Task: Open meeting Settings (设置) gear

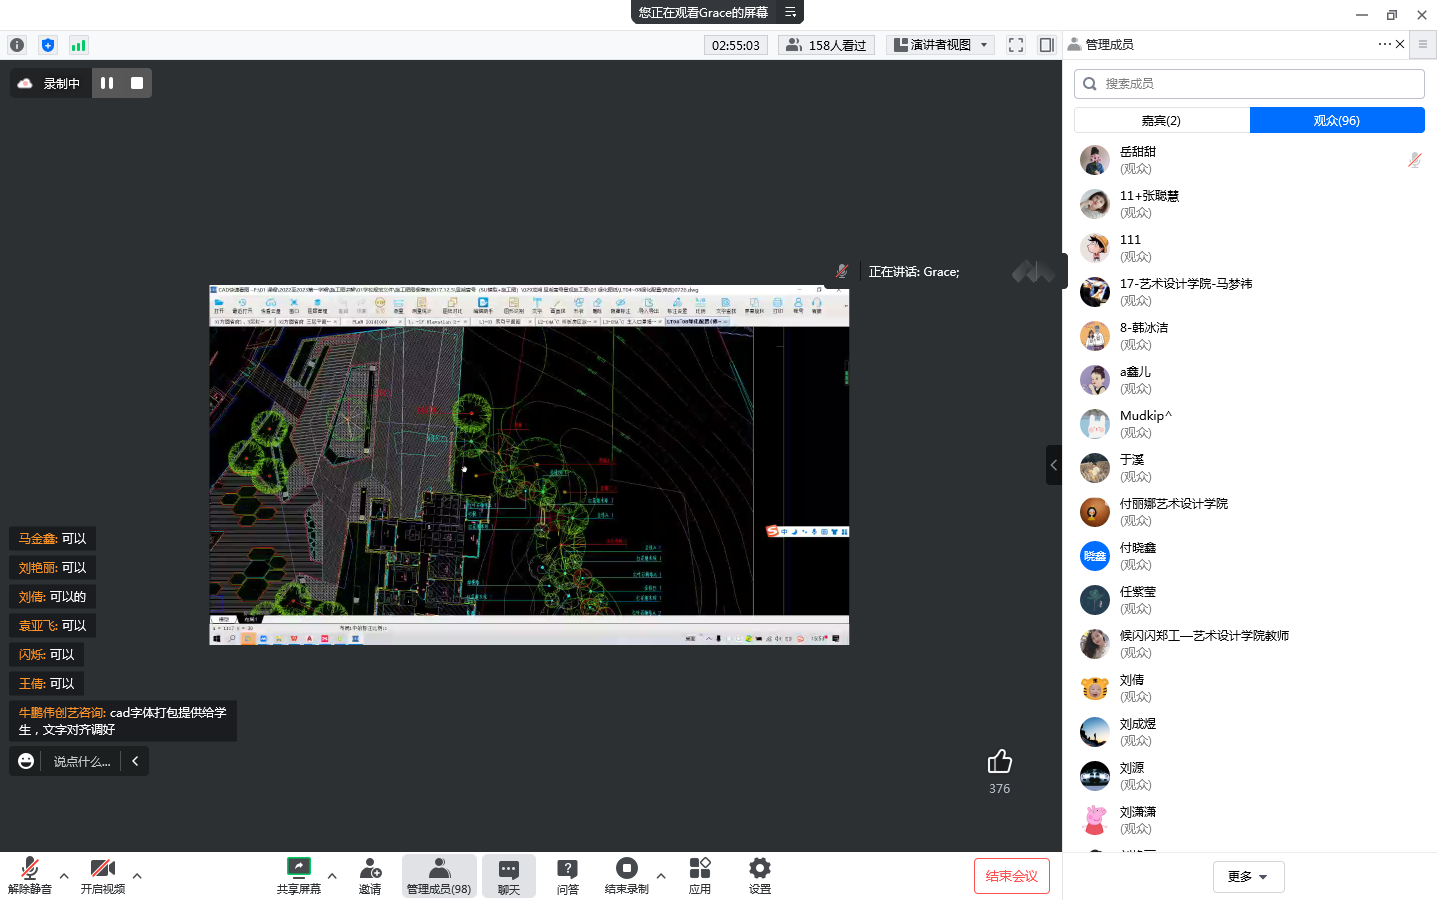Action: tap(760, 875)
